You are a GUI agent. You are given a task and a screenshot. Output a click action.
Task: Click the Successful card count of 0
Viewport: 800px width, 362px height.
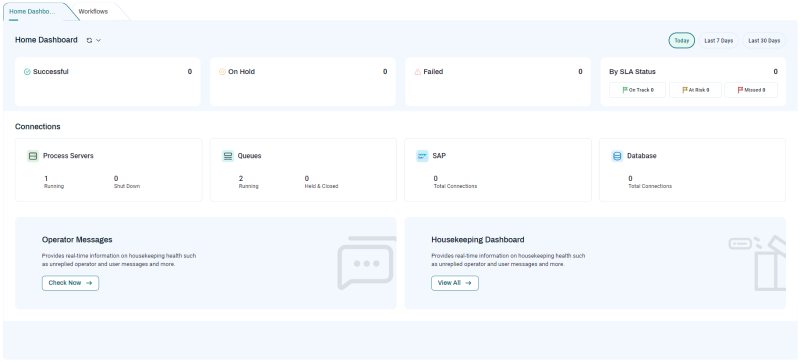click(x=190, y=72)
